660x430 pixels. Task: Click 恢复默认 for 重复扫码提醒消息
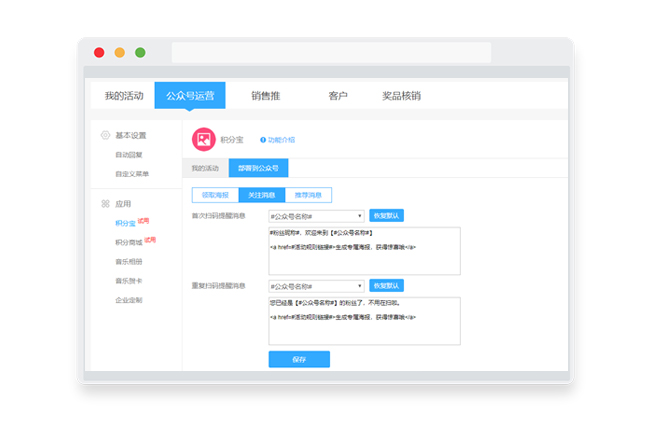coord(386,285)
